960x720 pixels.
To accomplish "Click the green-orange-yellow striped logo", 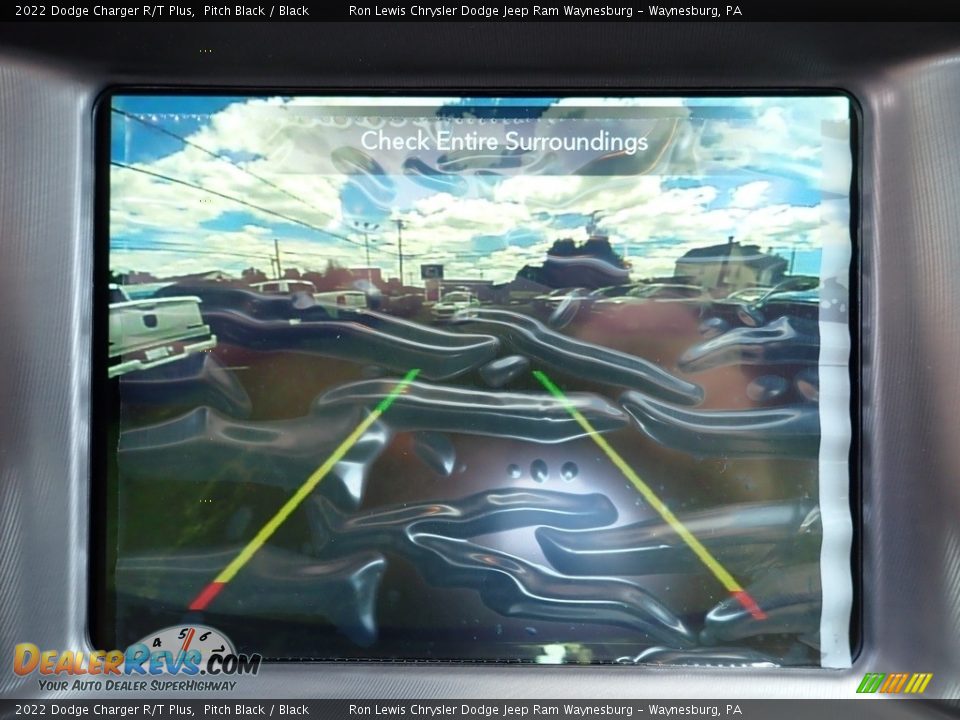I will tap(894, 683).
